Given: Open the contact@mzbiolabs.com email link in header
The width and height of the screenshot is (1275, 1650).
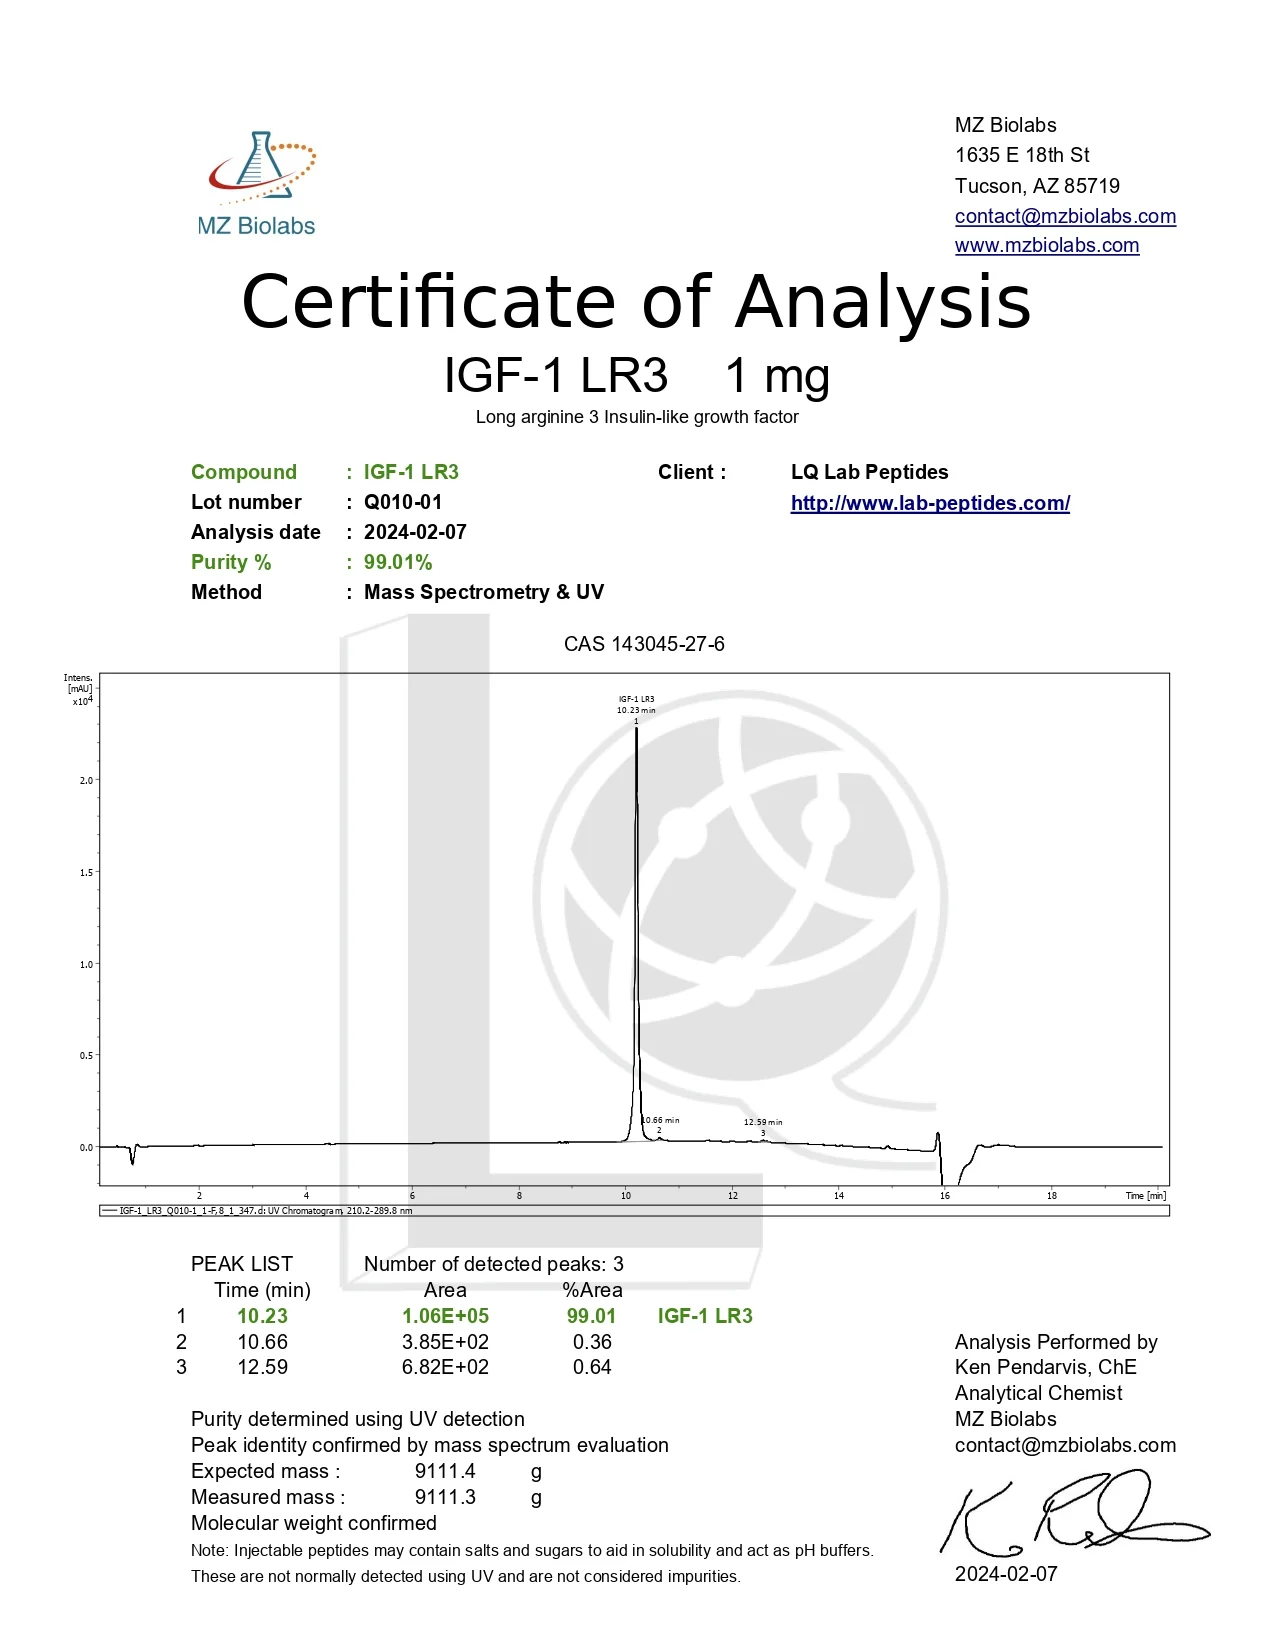Looking at the screenshot, I should click(x=1065, y=216).
